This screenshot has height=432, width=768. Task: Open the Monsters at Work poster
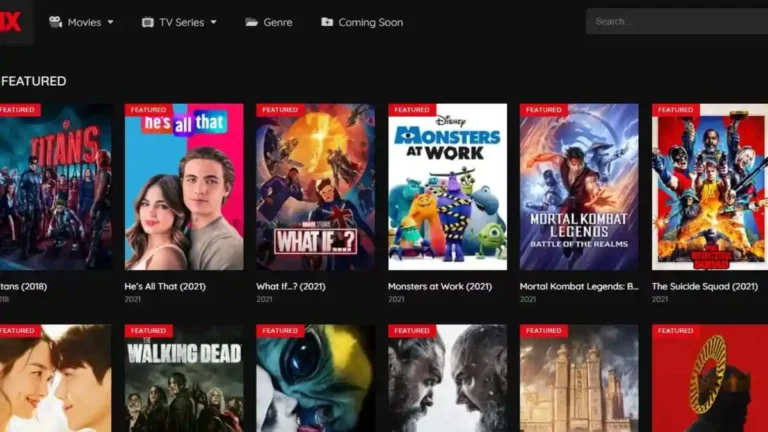(x=448, y=187)
